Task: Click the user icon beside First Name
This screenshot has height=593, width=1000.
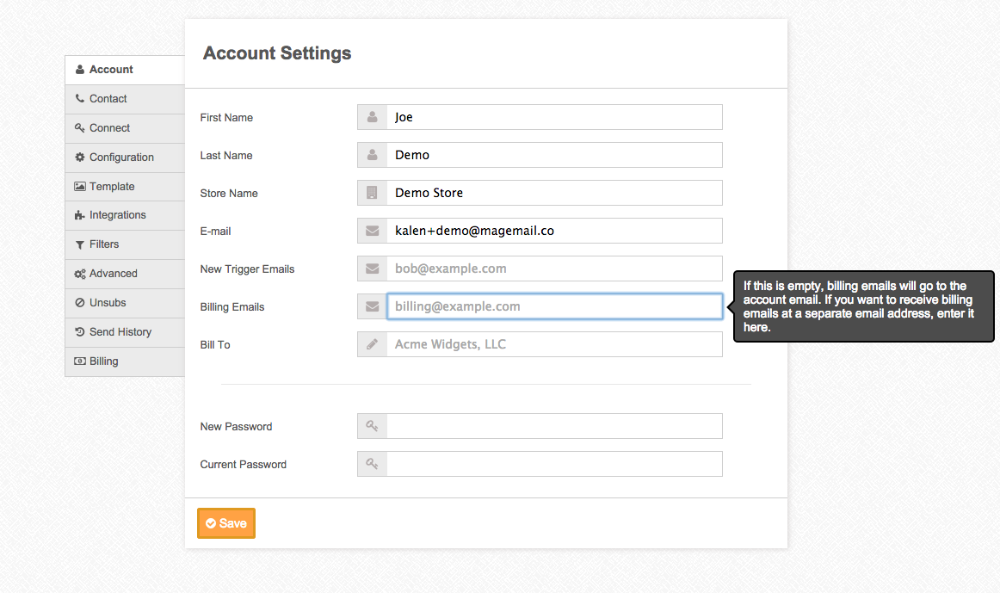Action: coord(372,117)
